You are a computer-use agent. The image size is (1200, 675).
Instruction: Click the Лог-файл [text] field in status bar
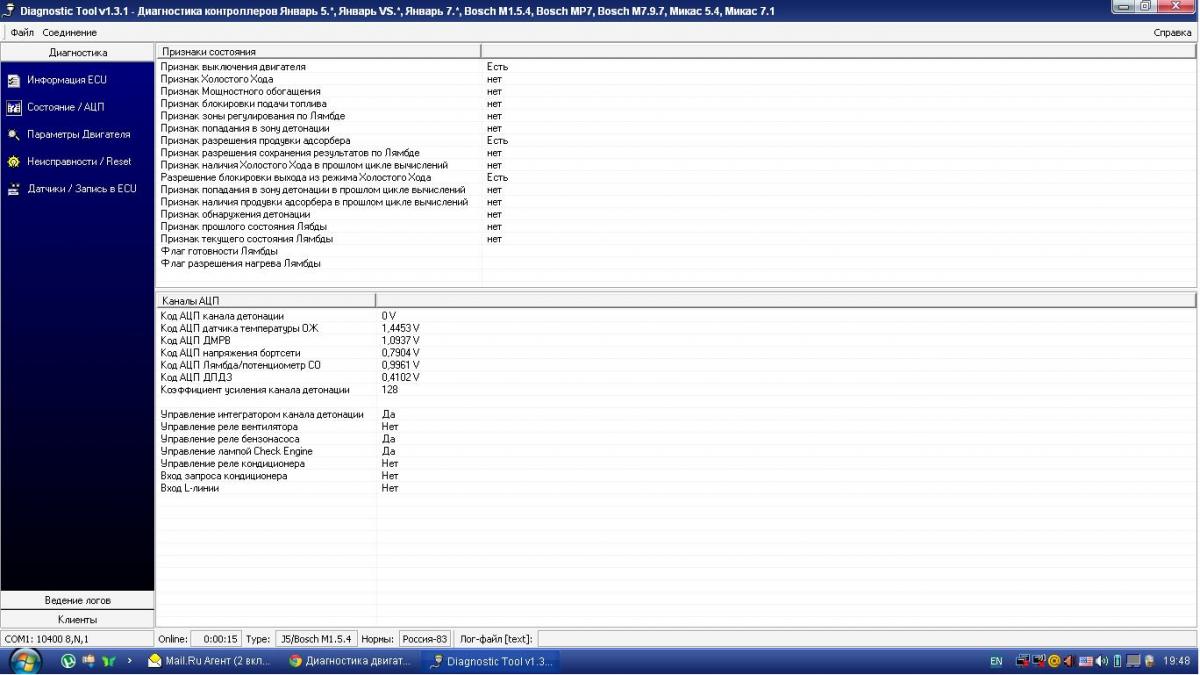point(866,639)
